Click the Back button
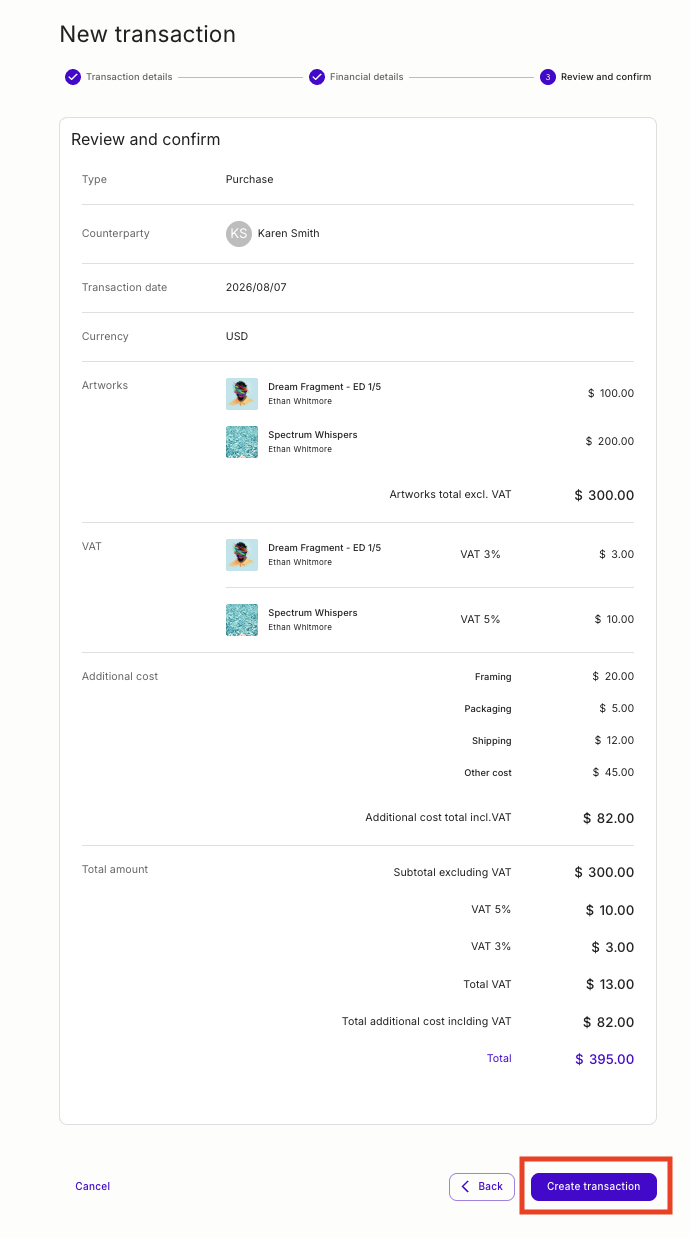The width and height of the screenshot is (690, 1238). (x=482, y=1186)
